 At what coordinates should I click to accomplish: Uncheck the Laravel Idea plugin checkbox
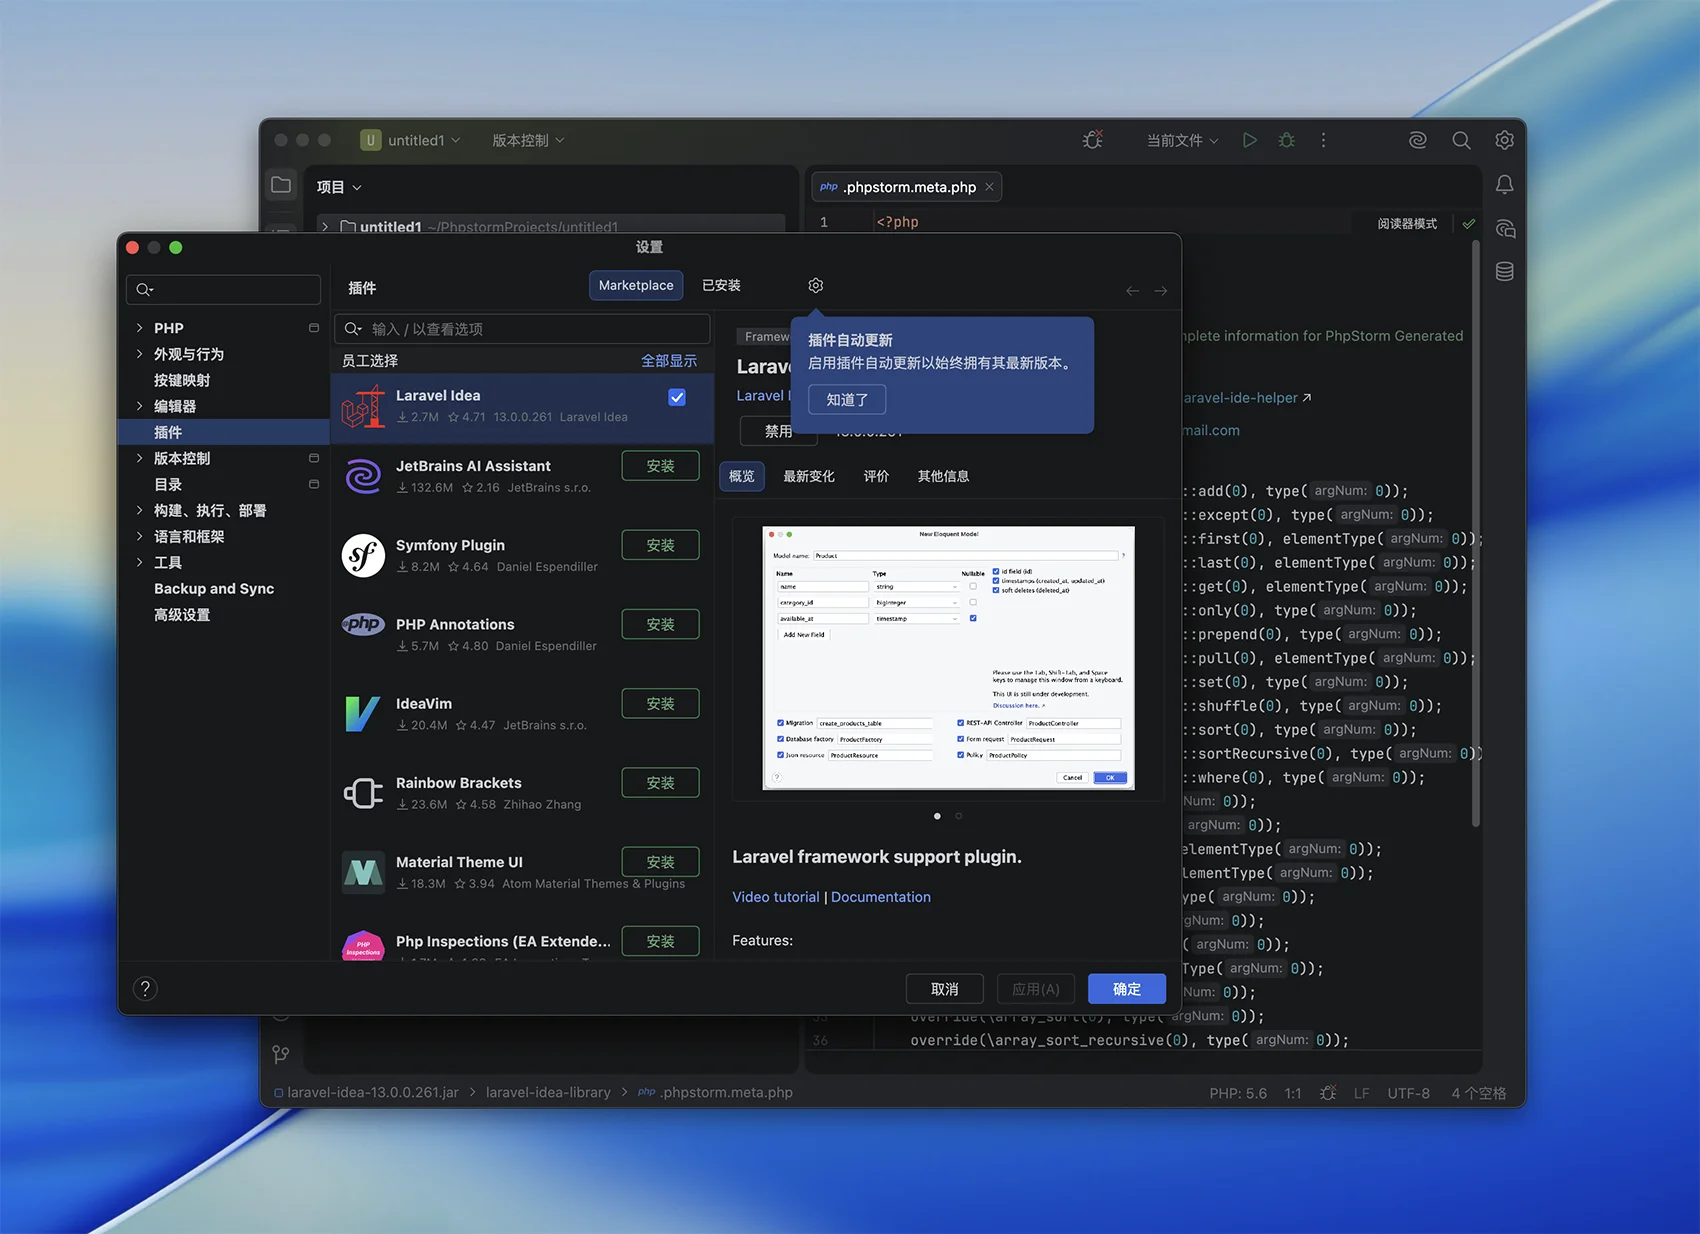(677, 397)
